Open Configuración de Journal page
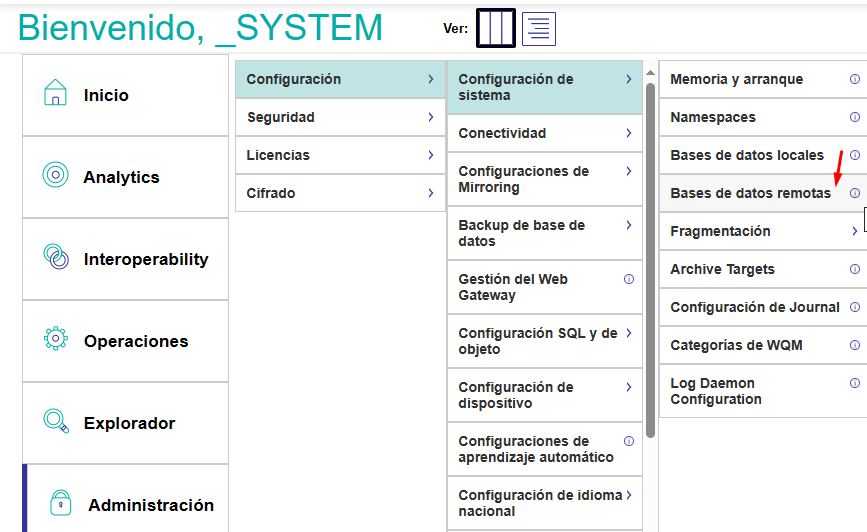 pos(754,307)
